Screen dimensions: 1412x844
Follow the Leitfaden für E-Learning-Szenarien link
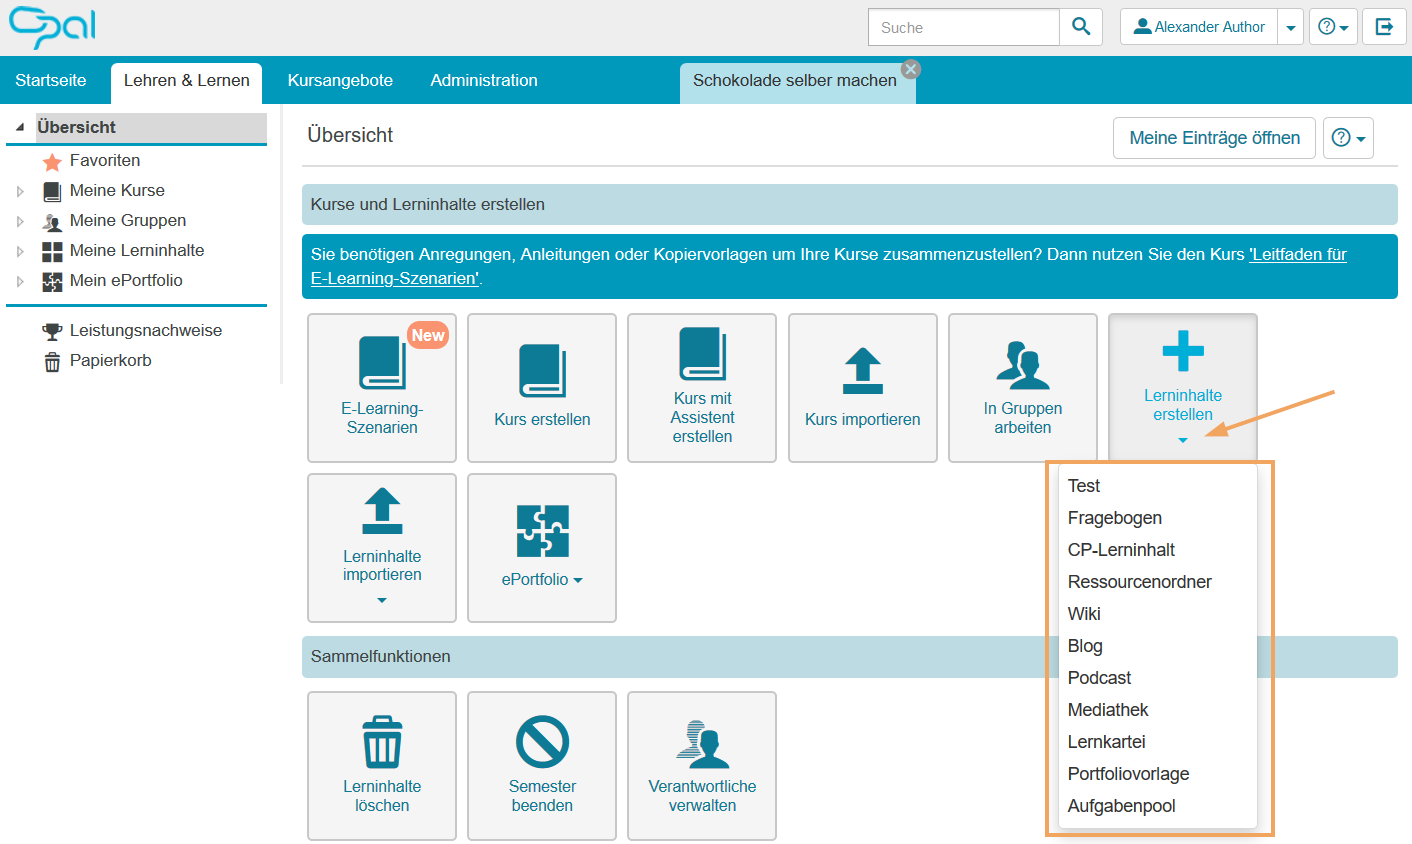(1297, 254)
